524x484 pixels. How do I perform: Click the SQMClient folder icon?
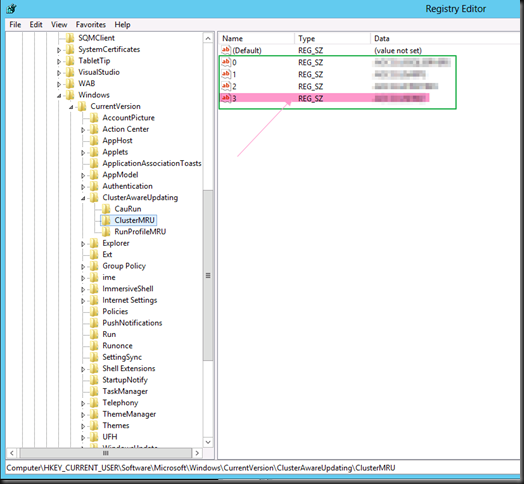point(70,38)
